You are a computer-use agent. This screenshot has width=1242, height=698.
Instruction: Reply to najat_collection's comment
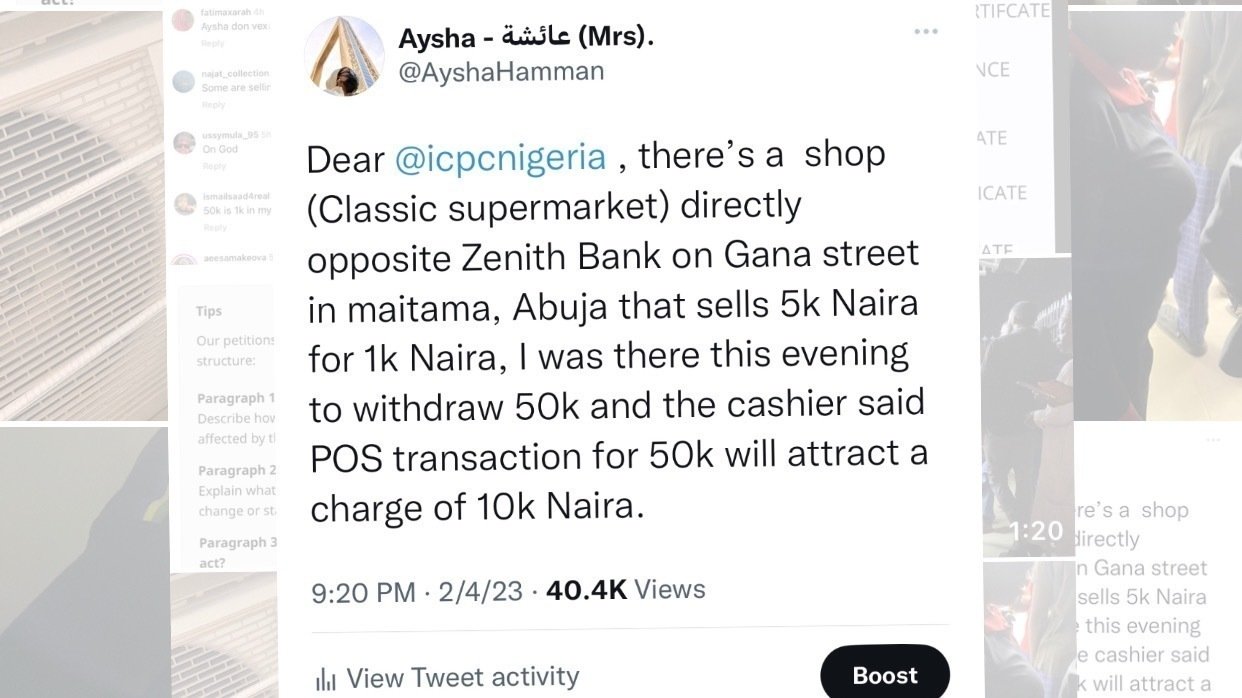pos(215,104)
